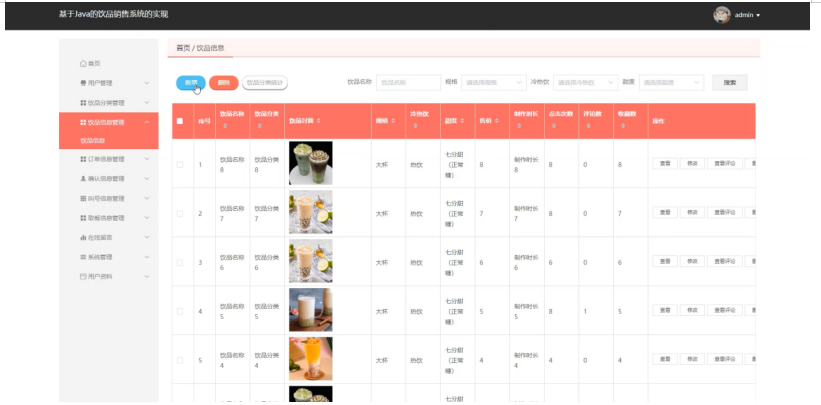Click the blue 新增 button
The width and height of the screenshot is (821, 405).
(191, 83)
